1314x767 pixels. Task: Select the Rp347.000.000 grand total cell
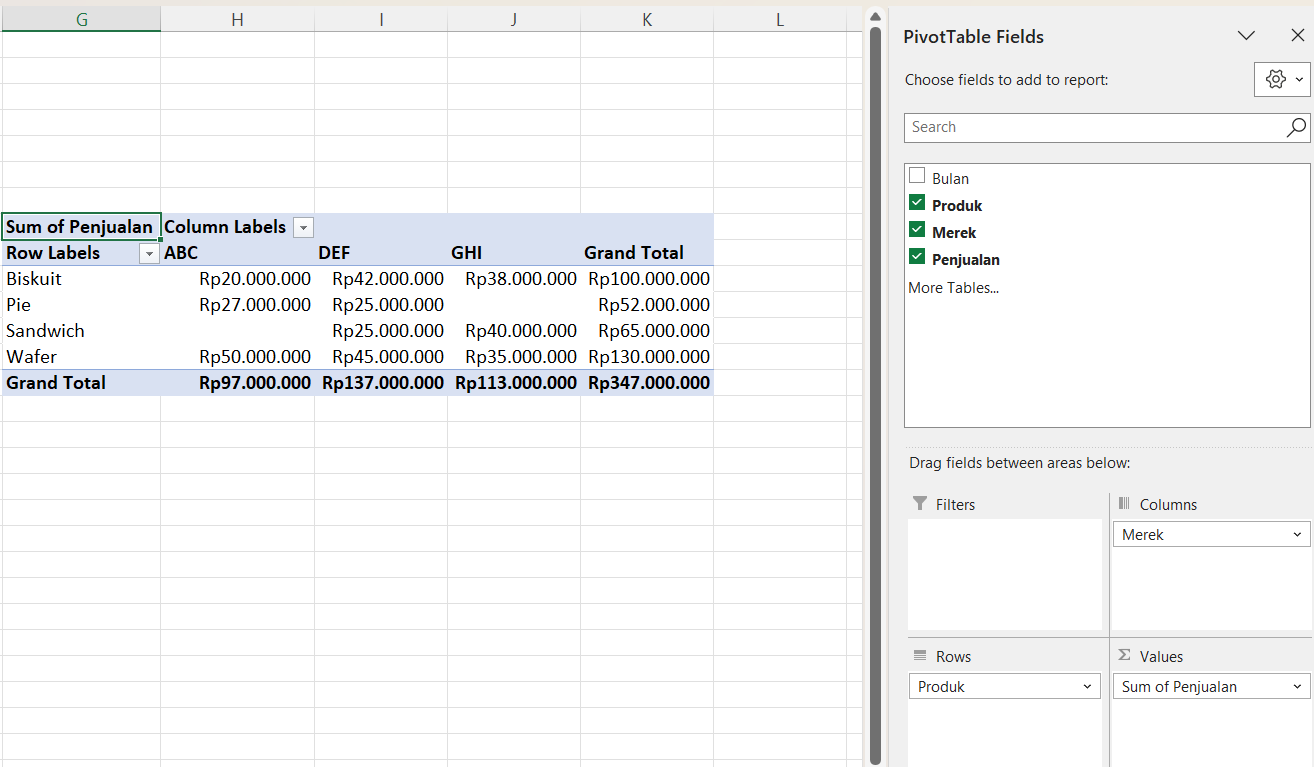(x=647, y=383)
